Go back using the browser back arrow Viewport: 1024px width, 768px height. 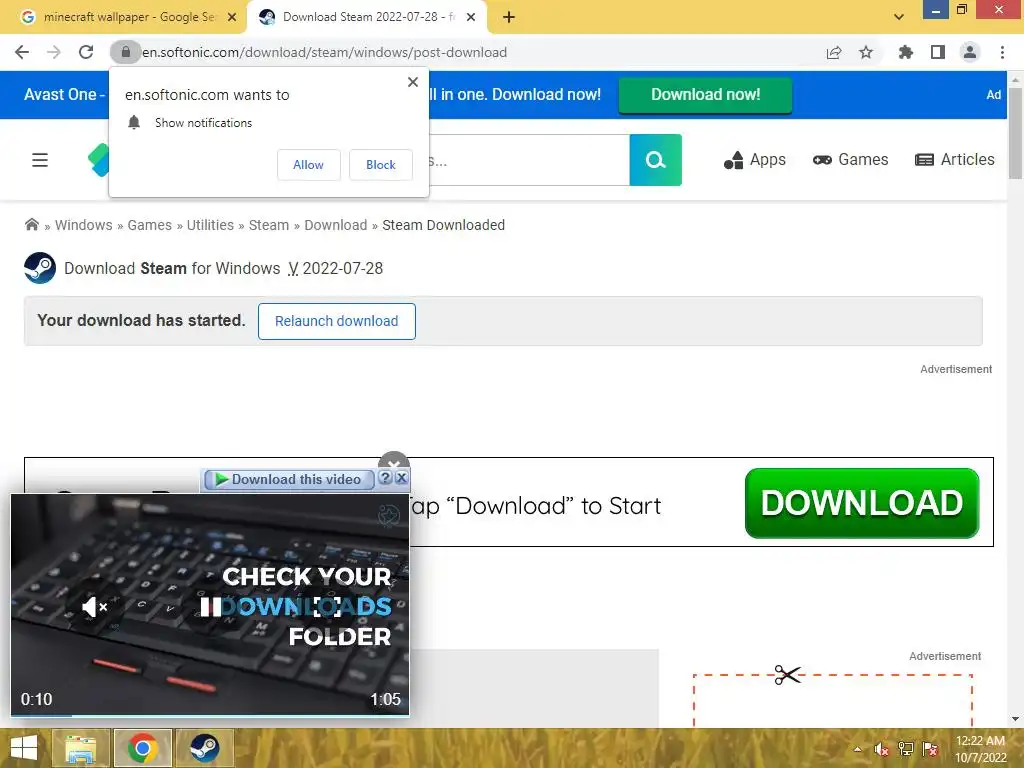tap(22, 52)
